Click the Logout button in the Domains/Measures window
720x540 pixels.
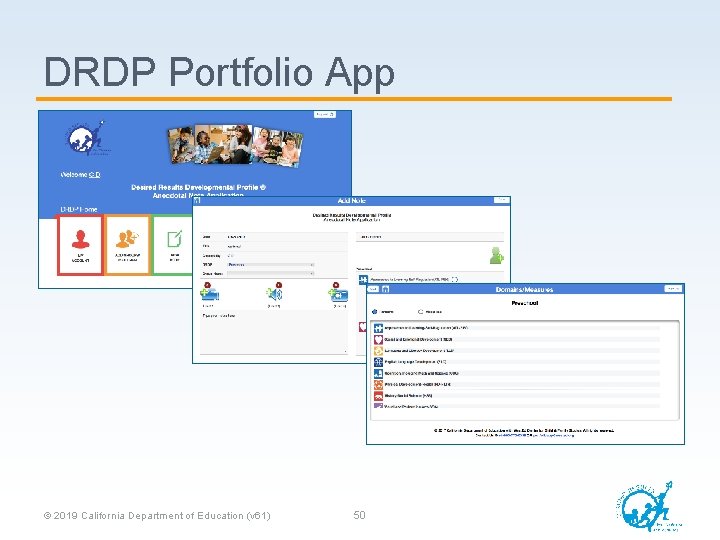[673, 289]
